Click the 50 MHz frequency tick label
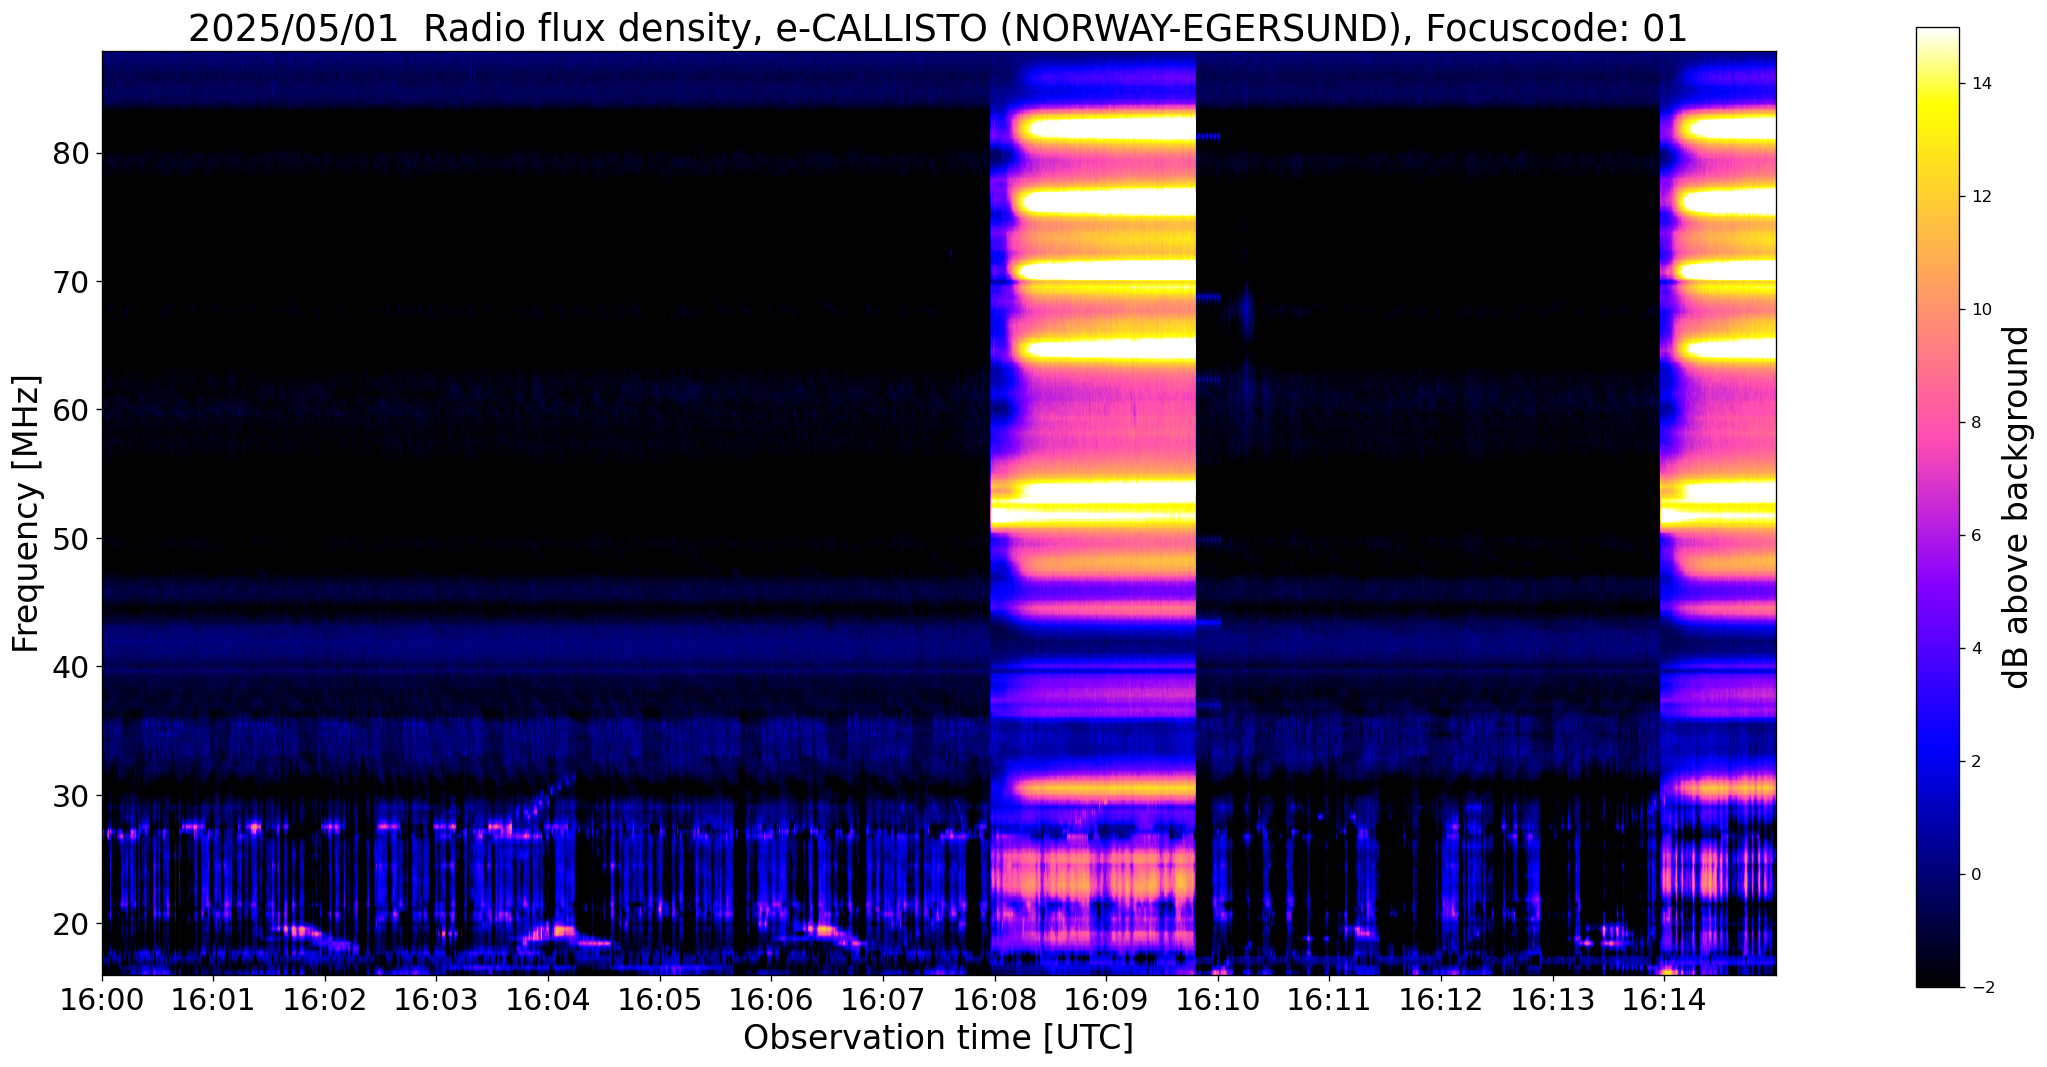The width and height of the screenshot is (2047, 1067). (73, 539)
